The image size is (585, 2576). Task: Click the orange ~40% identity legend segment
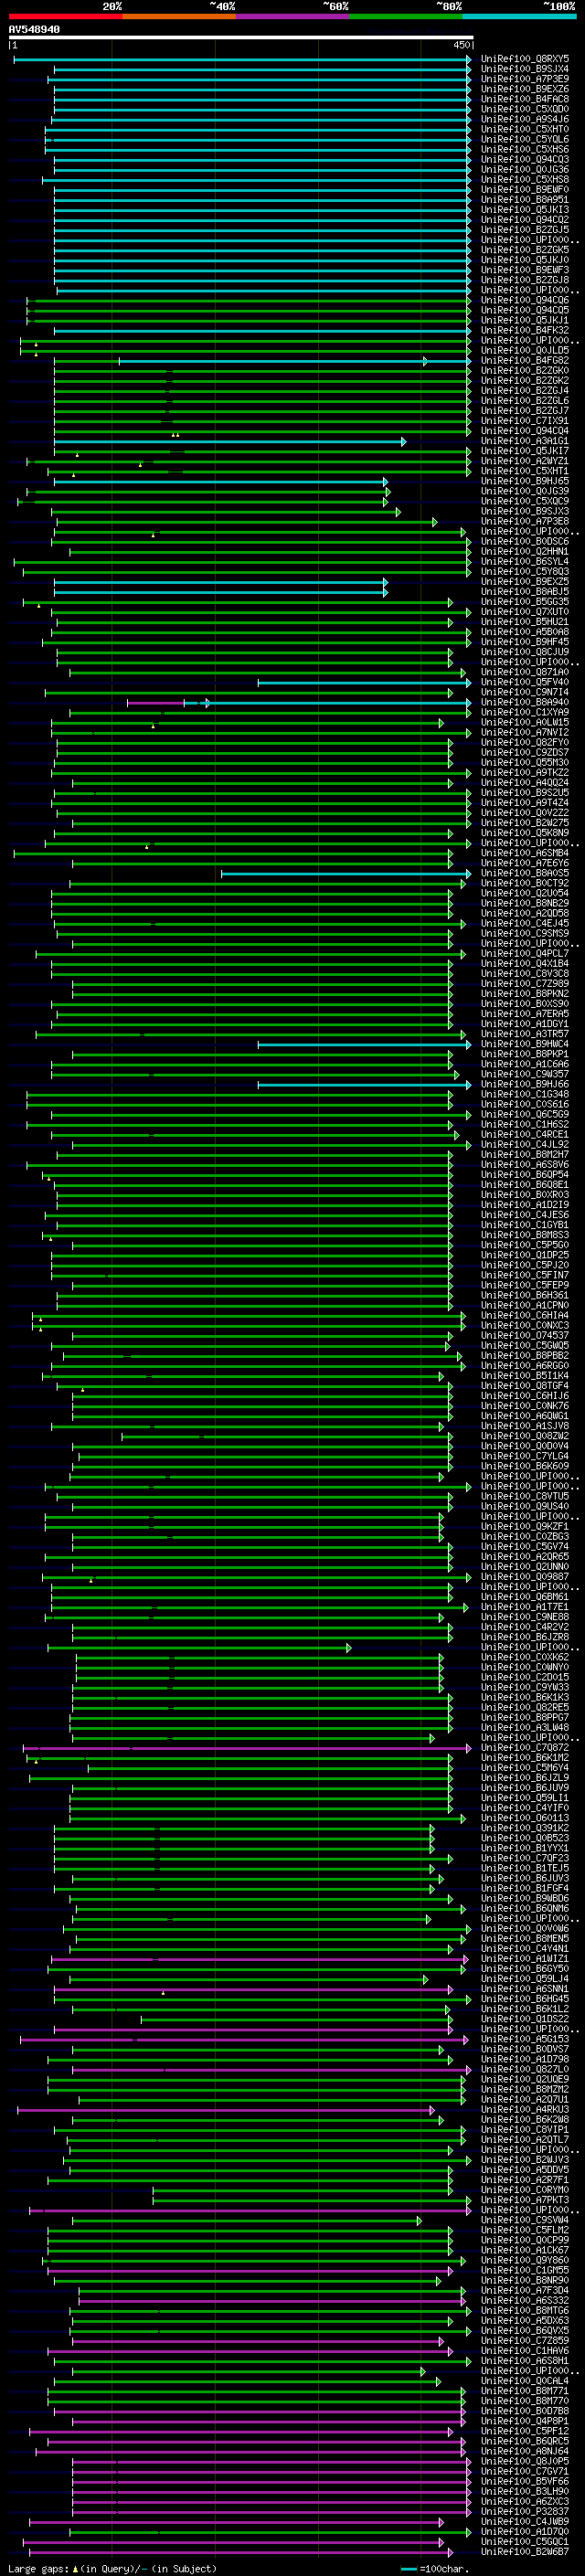pos(179,16)
